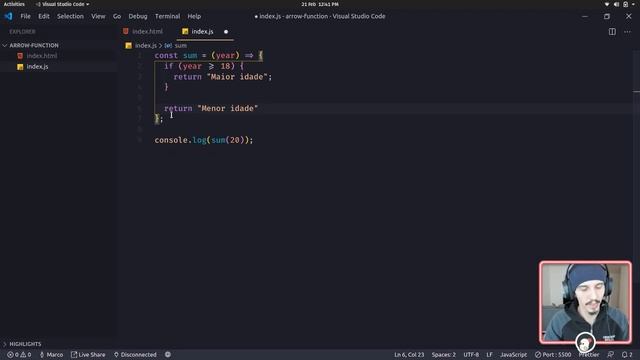
Task: Open the Terminal menu
Action: click(x=167, y=16)
